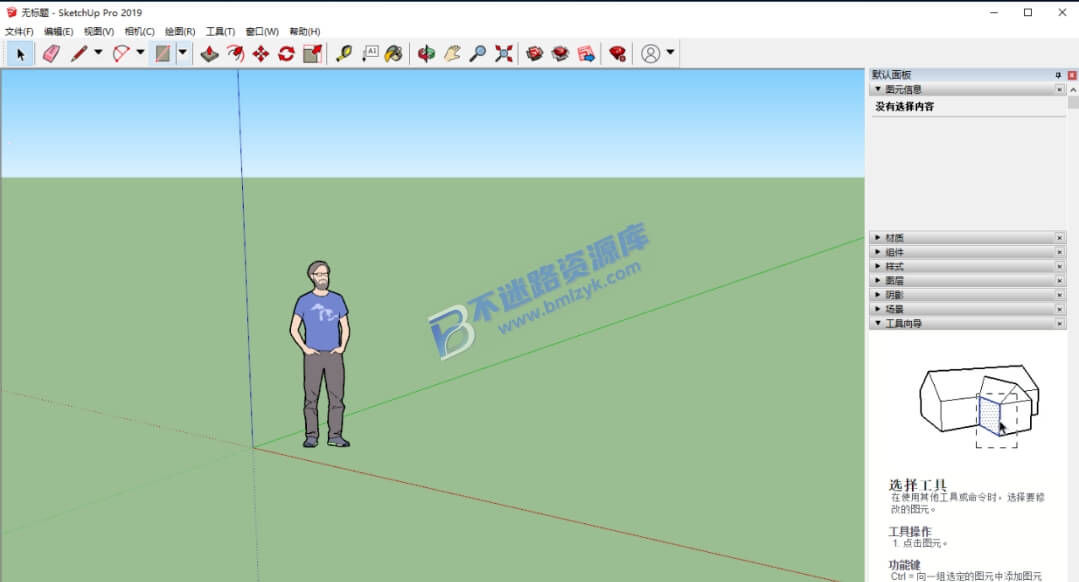Select the Scale tool

[312, 54]
